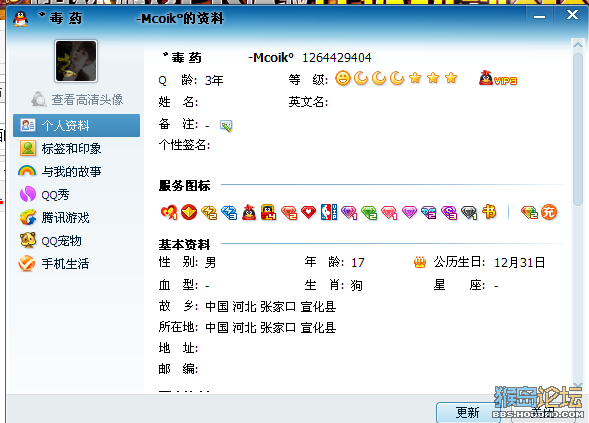This screenshot has height=423, width=589.
Task: Click the 基本资料 section heading
Action: coord(184,245)
